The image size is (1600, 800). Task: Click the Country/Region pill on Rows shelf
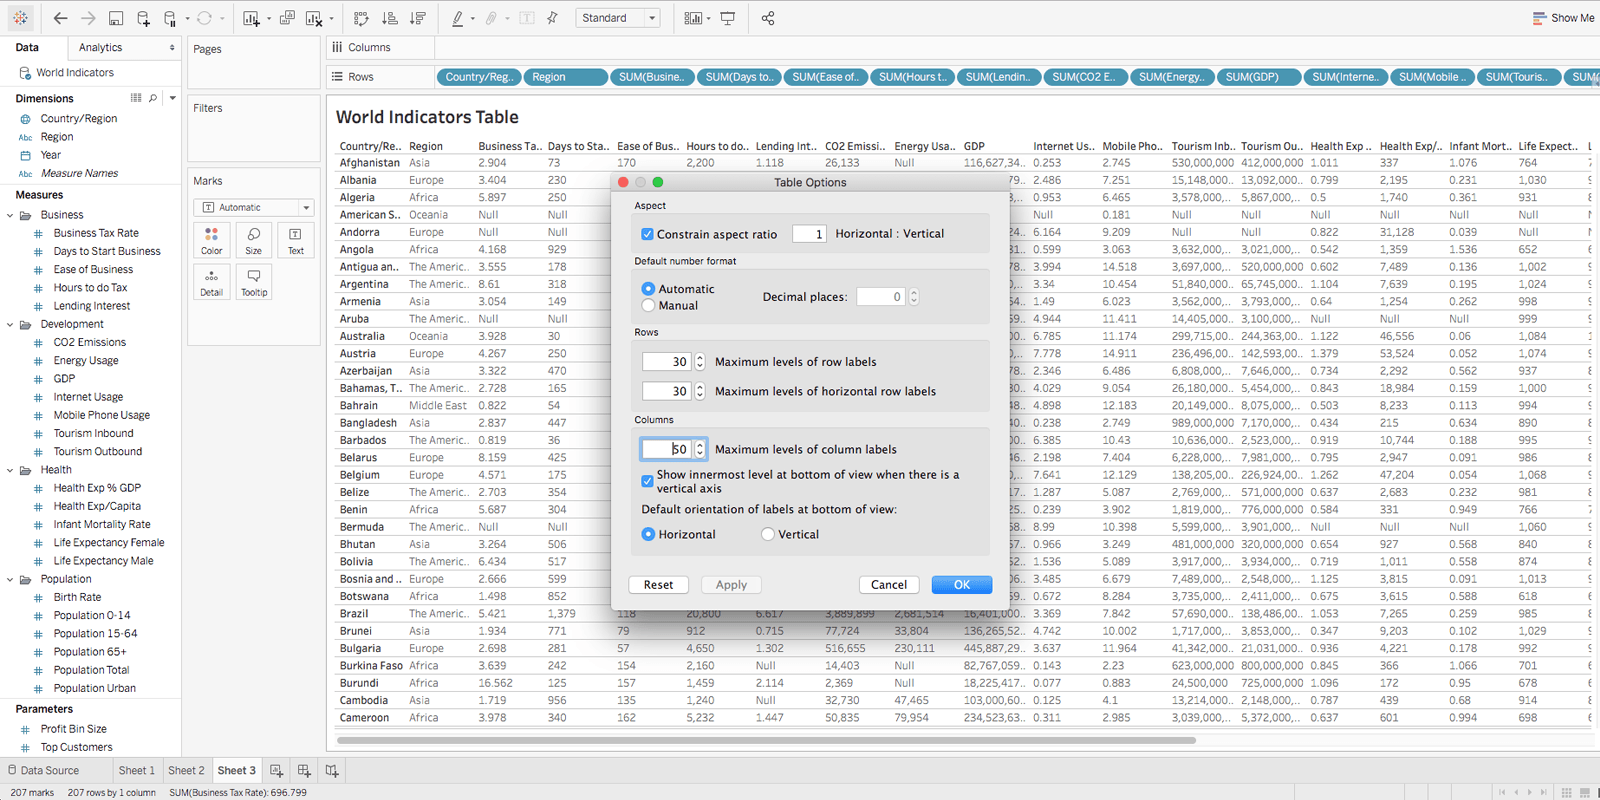pos(478,77)
